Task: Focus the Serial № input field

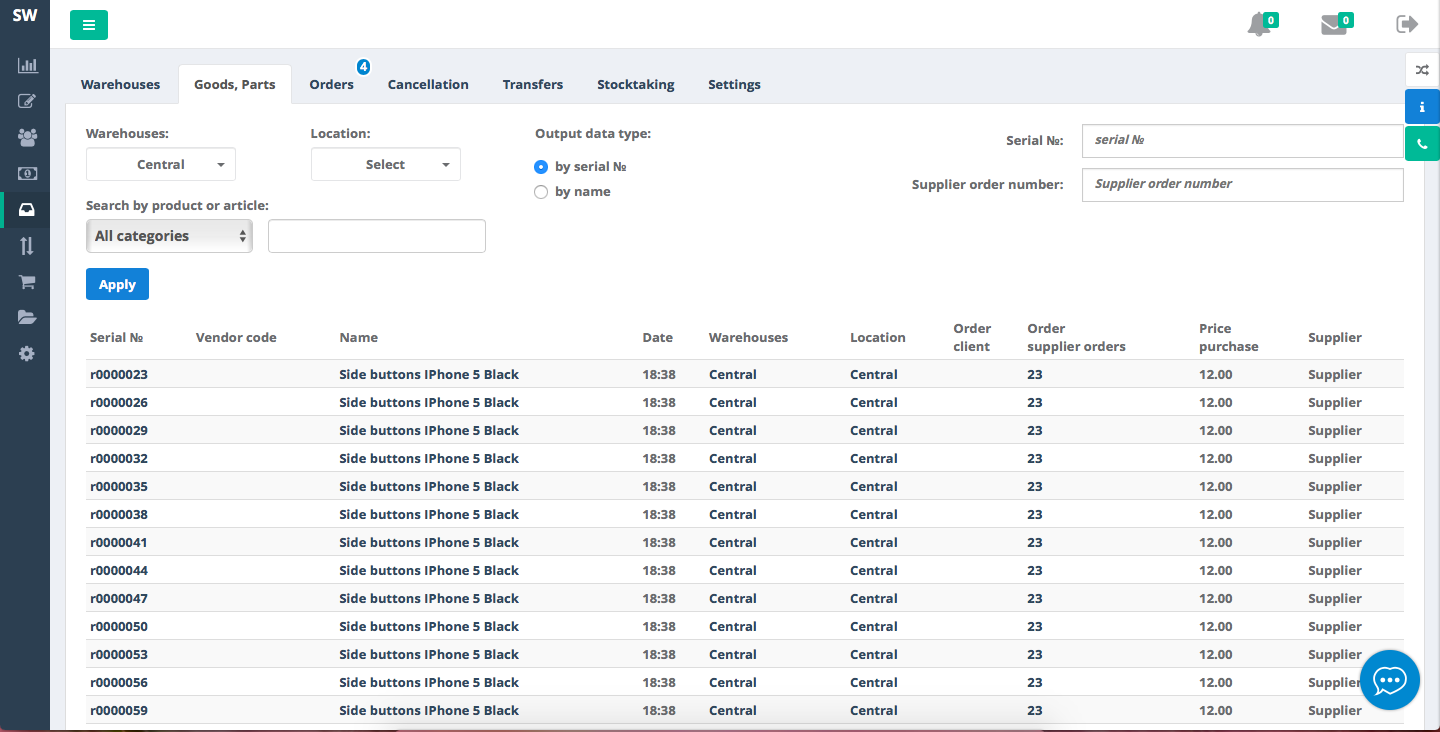Action: tap(1243, 141)
